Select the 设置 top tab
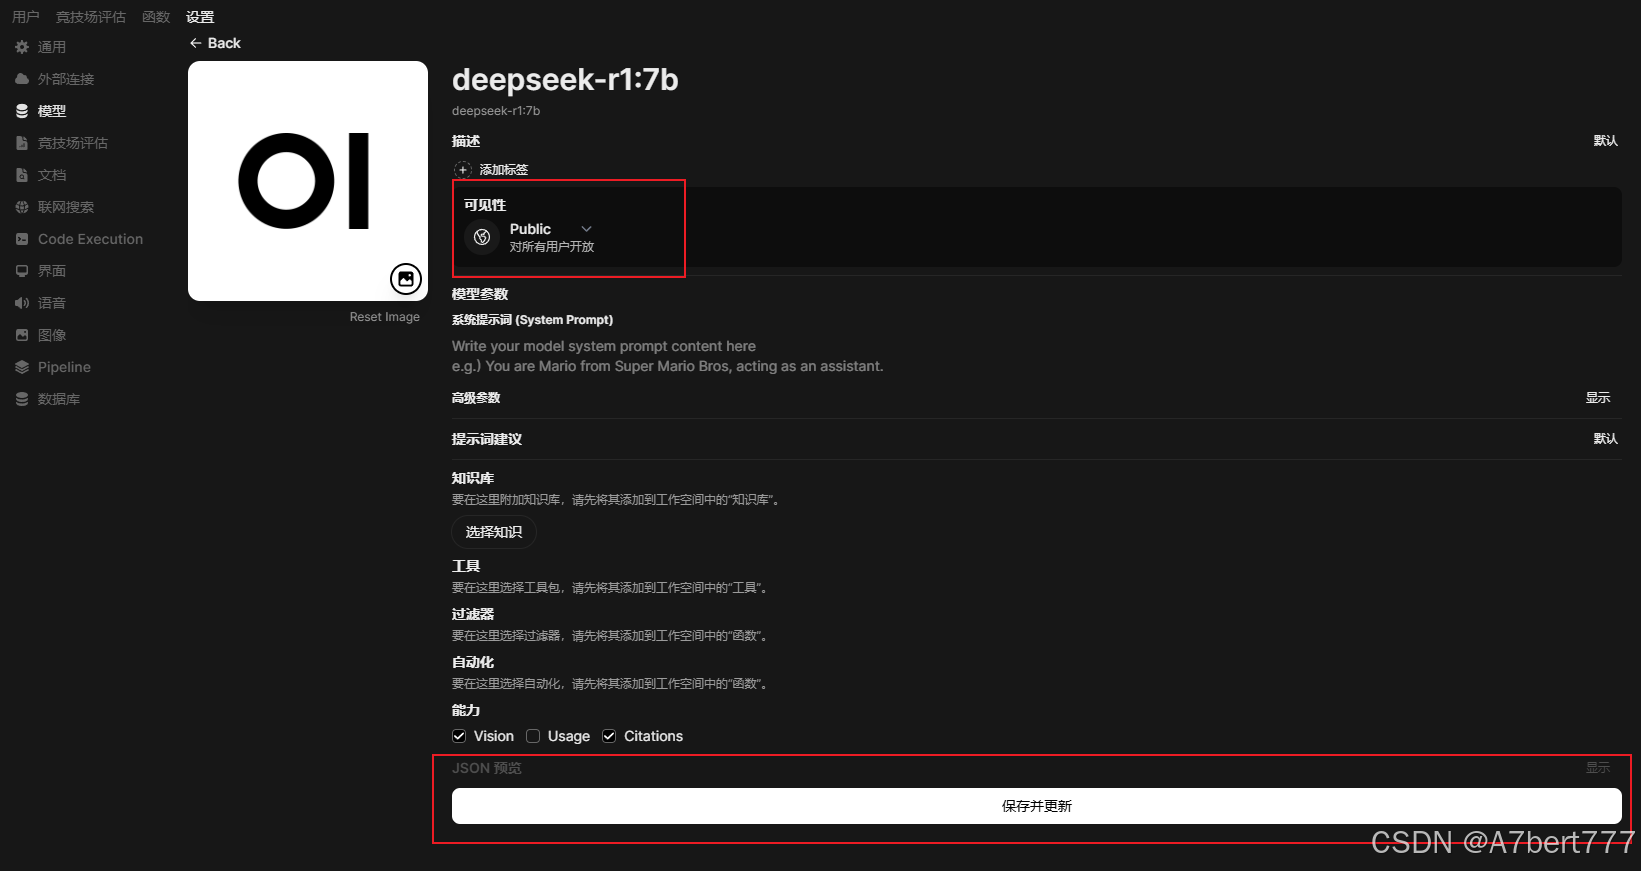This screenshot has height=871, width=1641. click(x=200, y=17)
